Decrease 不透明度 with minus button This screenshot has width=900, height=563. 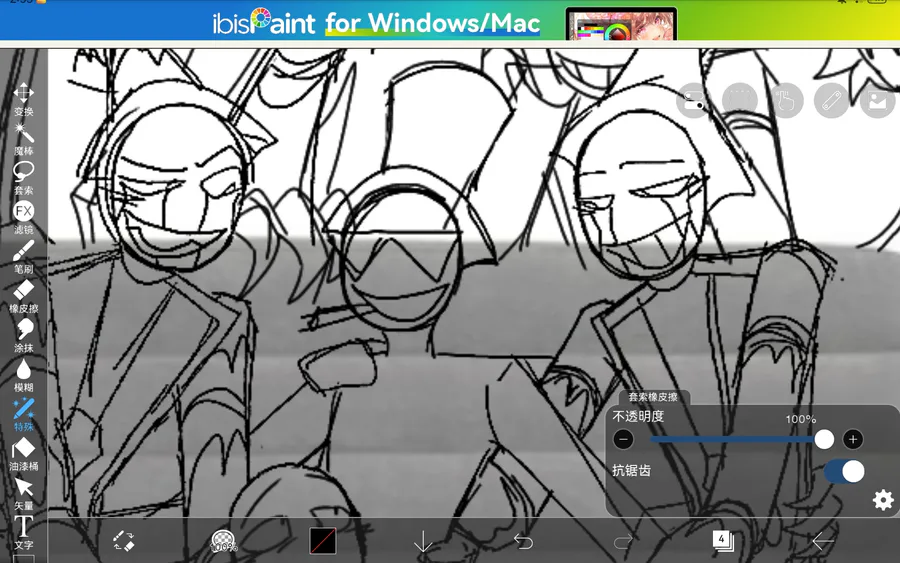(x=623, y=440)
